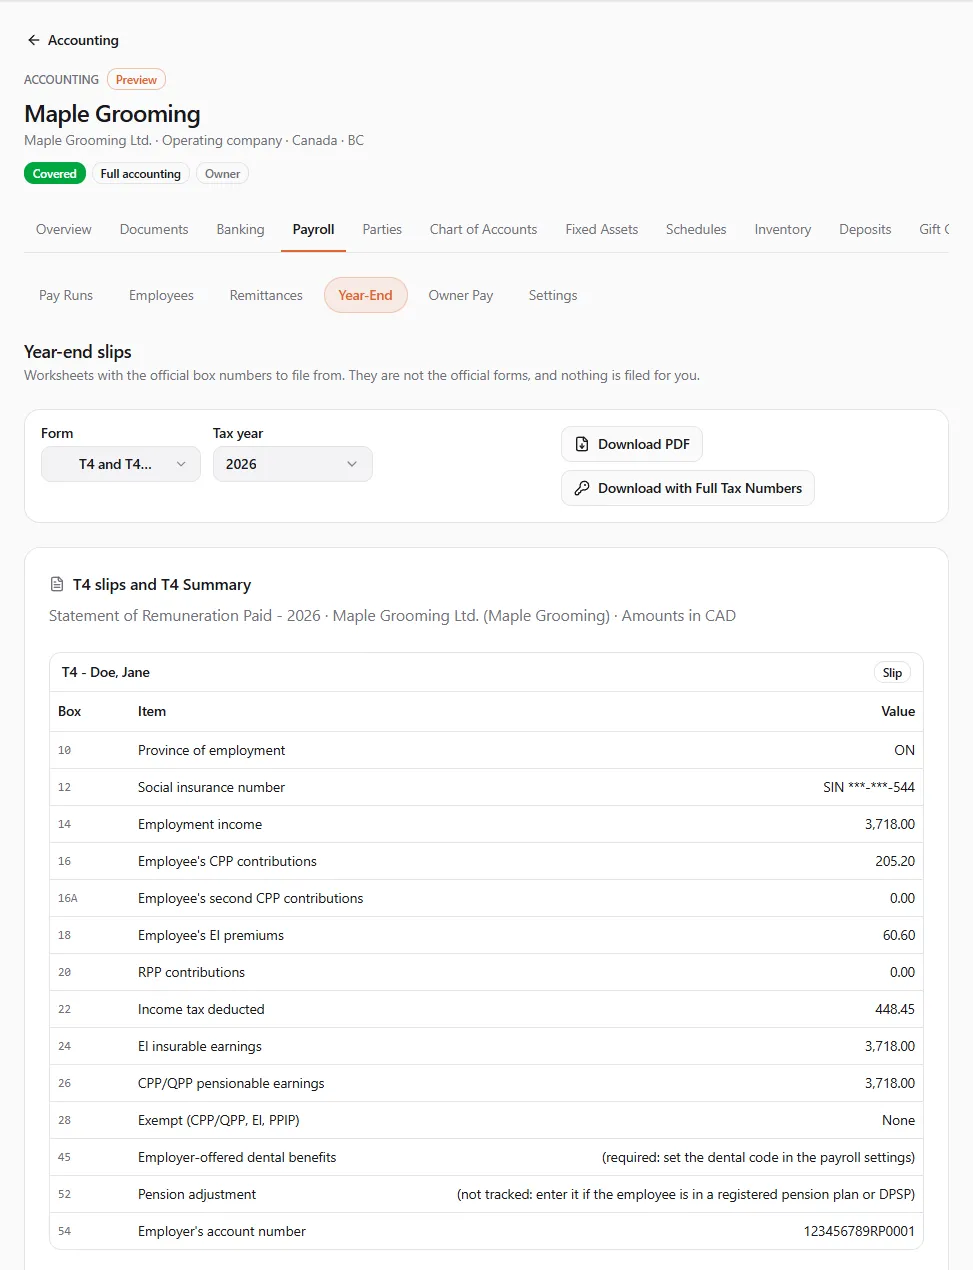Switch to the Banking tab

click(x=240, y=229)
